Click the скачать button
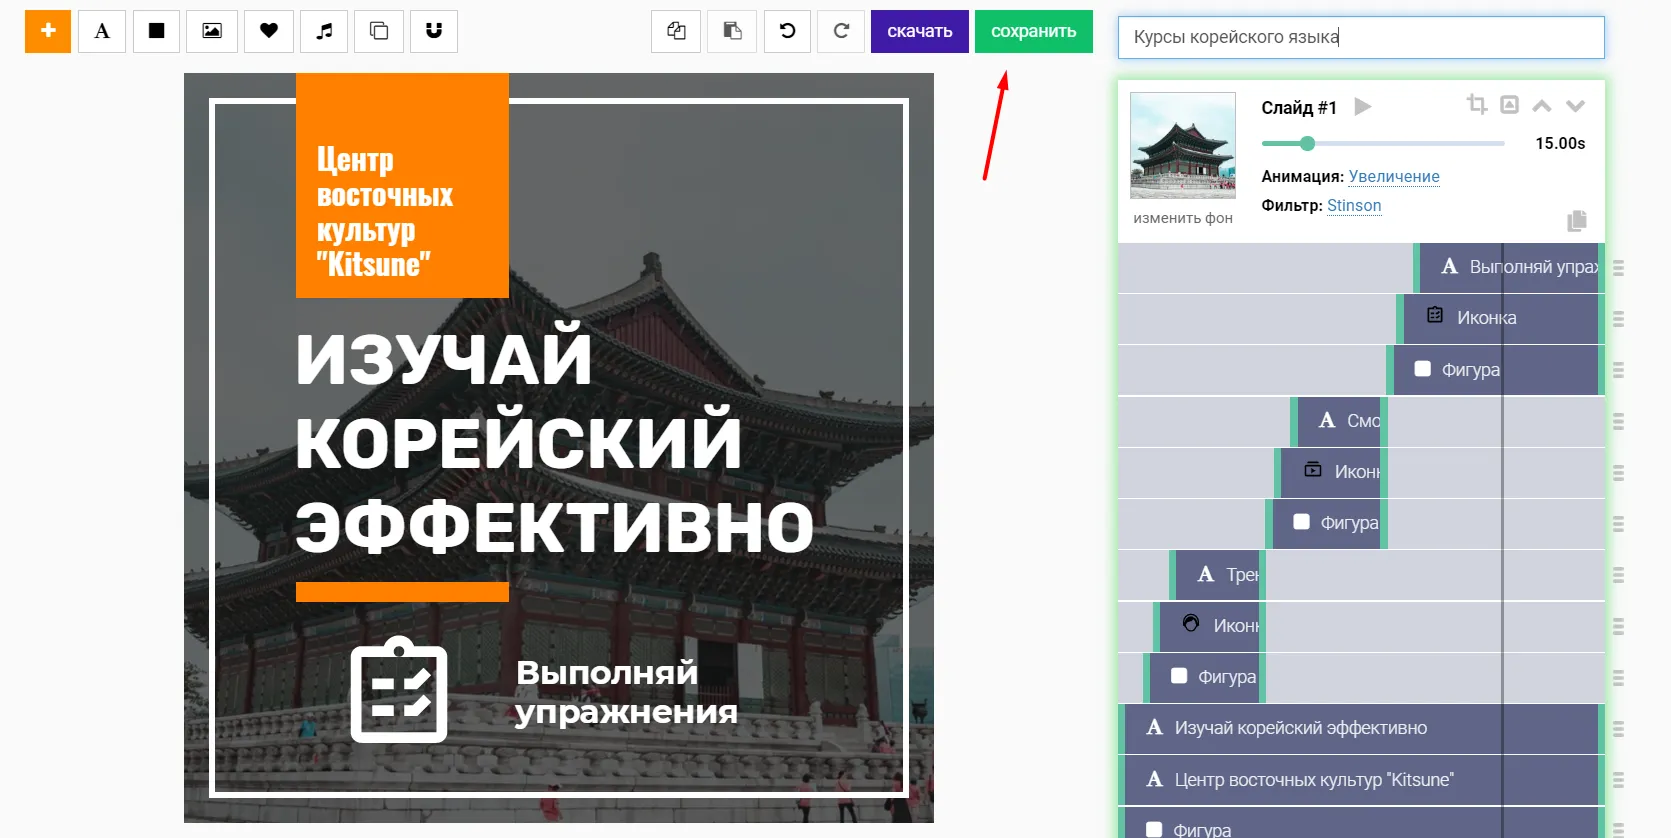The width and height of the screenshot is (1671, 838). tap(919, 31)
